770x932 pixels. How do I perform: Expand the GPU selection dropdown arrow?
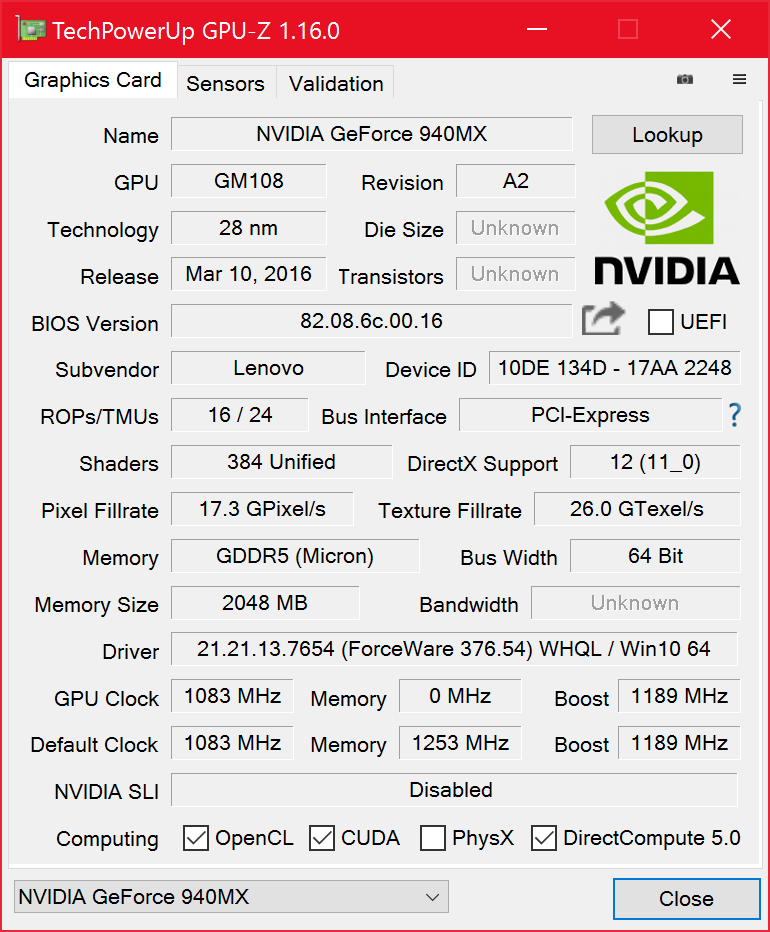pos(433,897)
